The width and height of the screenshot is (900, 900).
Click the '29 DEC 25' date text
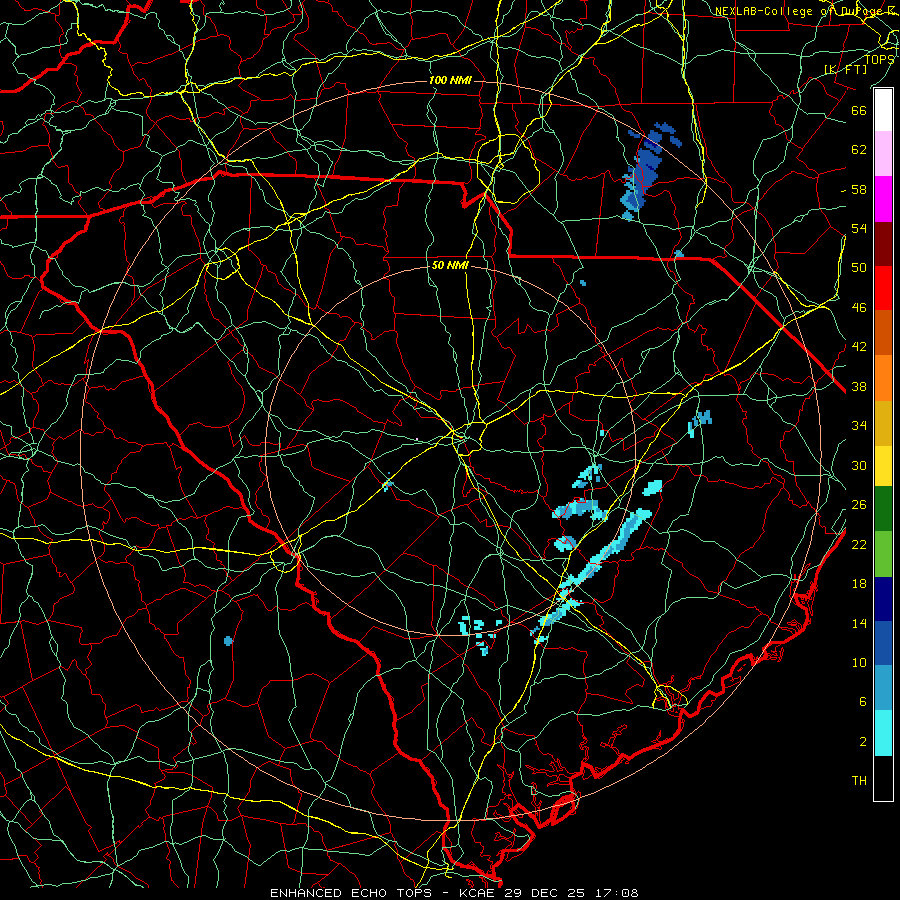pos(544,893)
